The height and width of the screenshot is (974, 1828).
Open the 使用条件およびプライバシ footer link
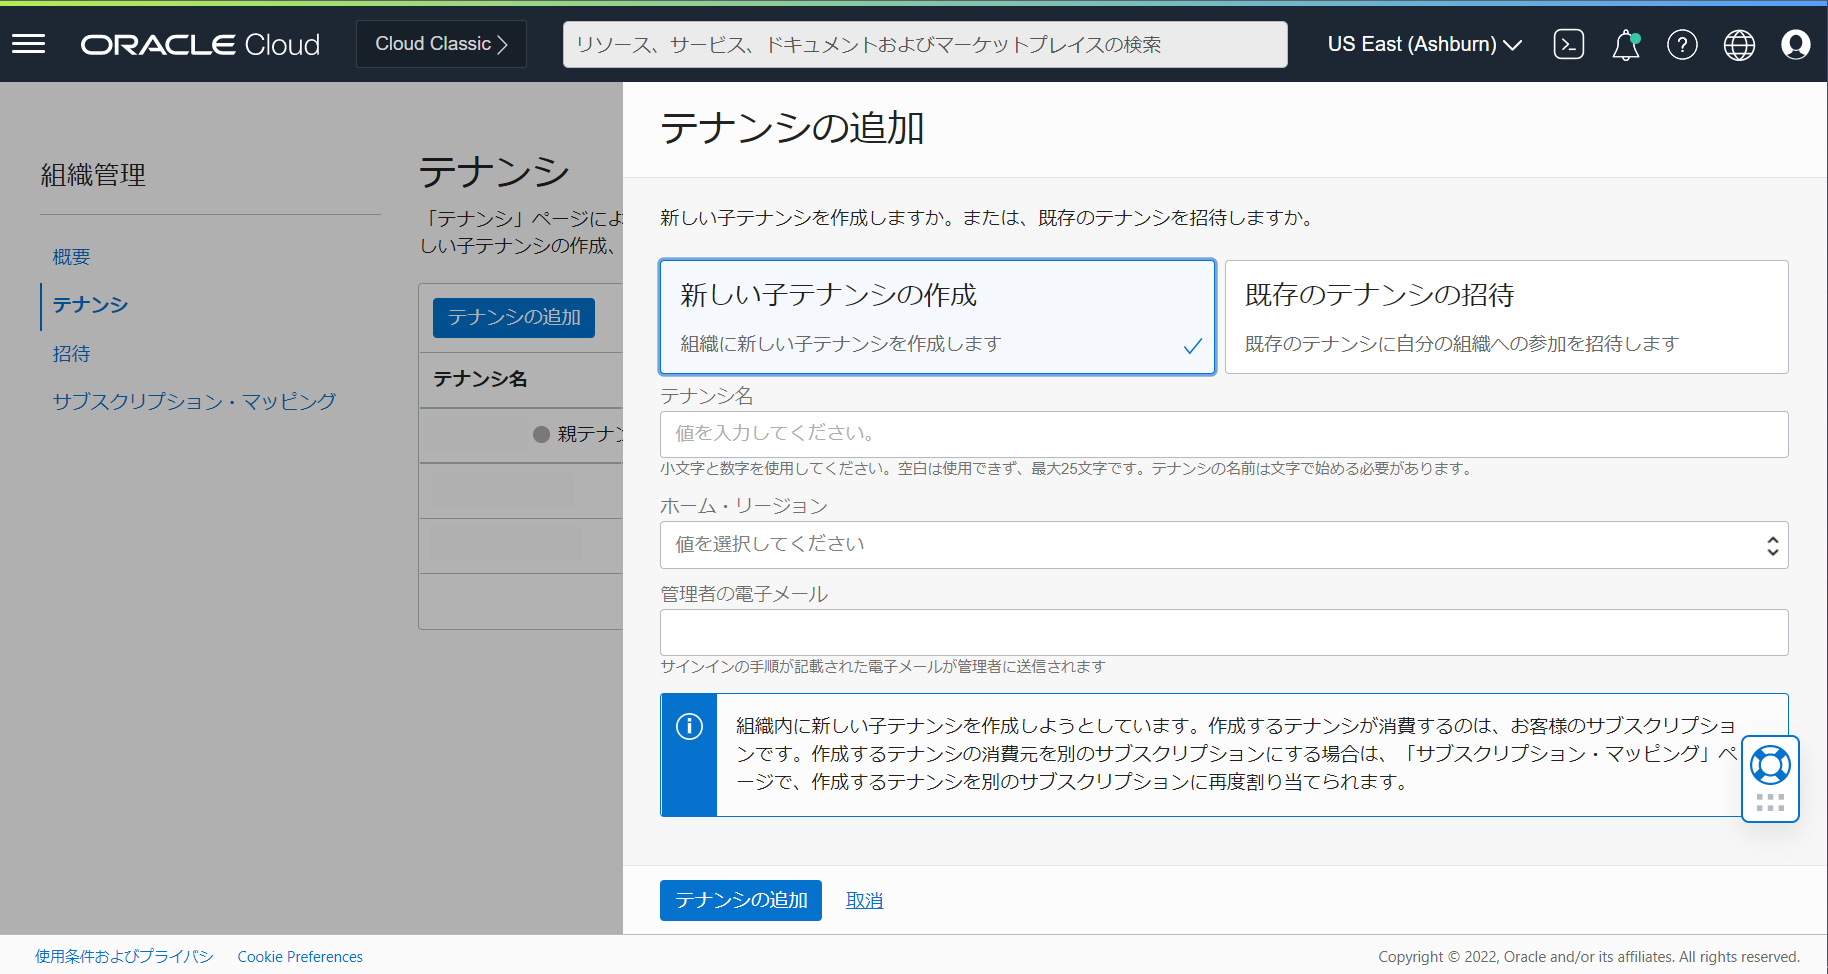124,956
